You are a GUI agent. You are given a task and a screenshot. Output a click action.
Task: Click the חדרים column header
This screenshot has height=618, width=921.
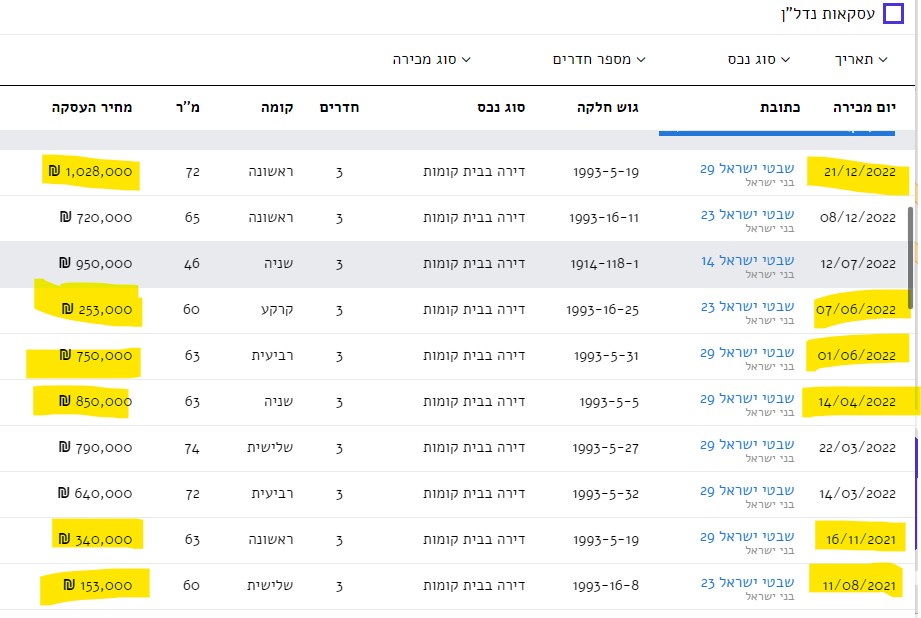(337, 108)
